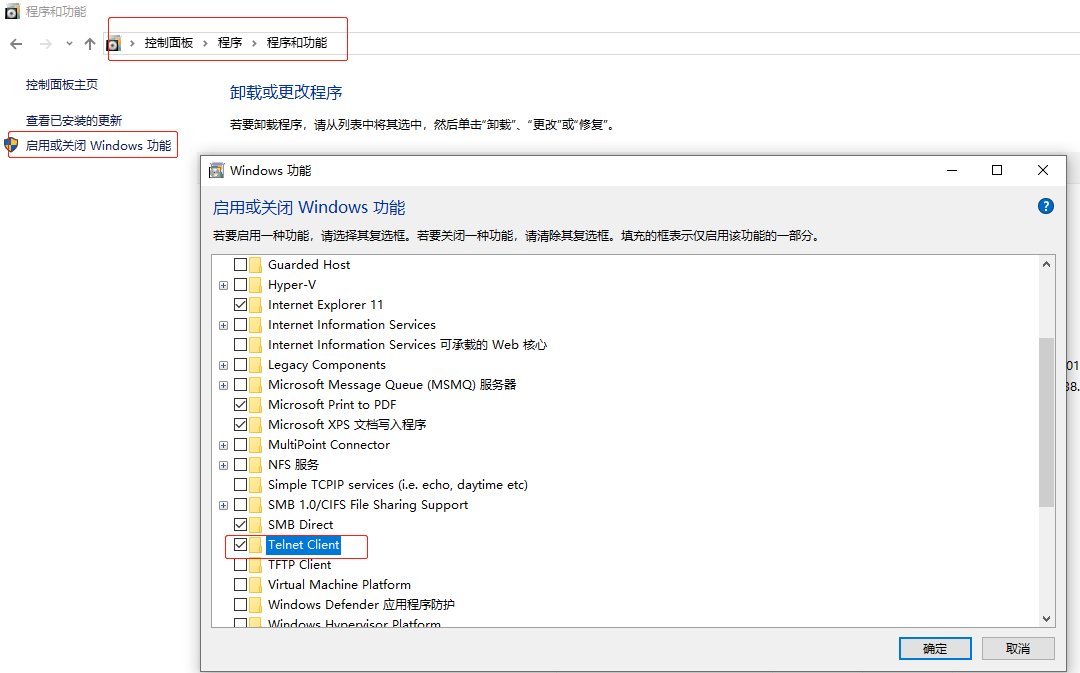Select Windows Defender 应用程序防护 row

[361, 604]
